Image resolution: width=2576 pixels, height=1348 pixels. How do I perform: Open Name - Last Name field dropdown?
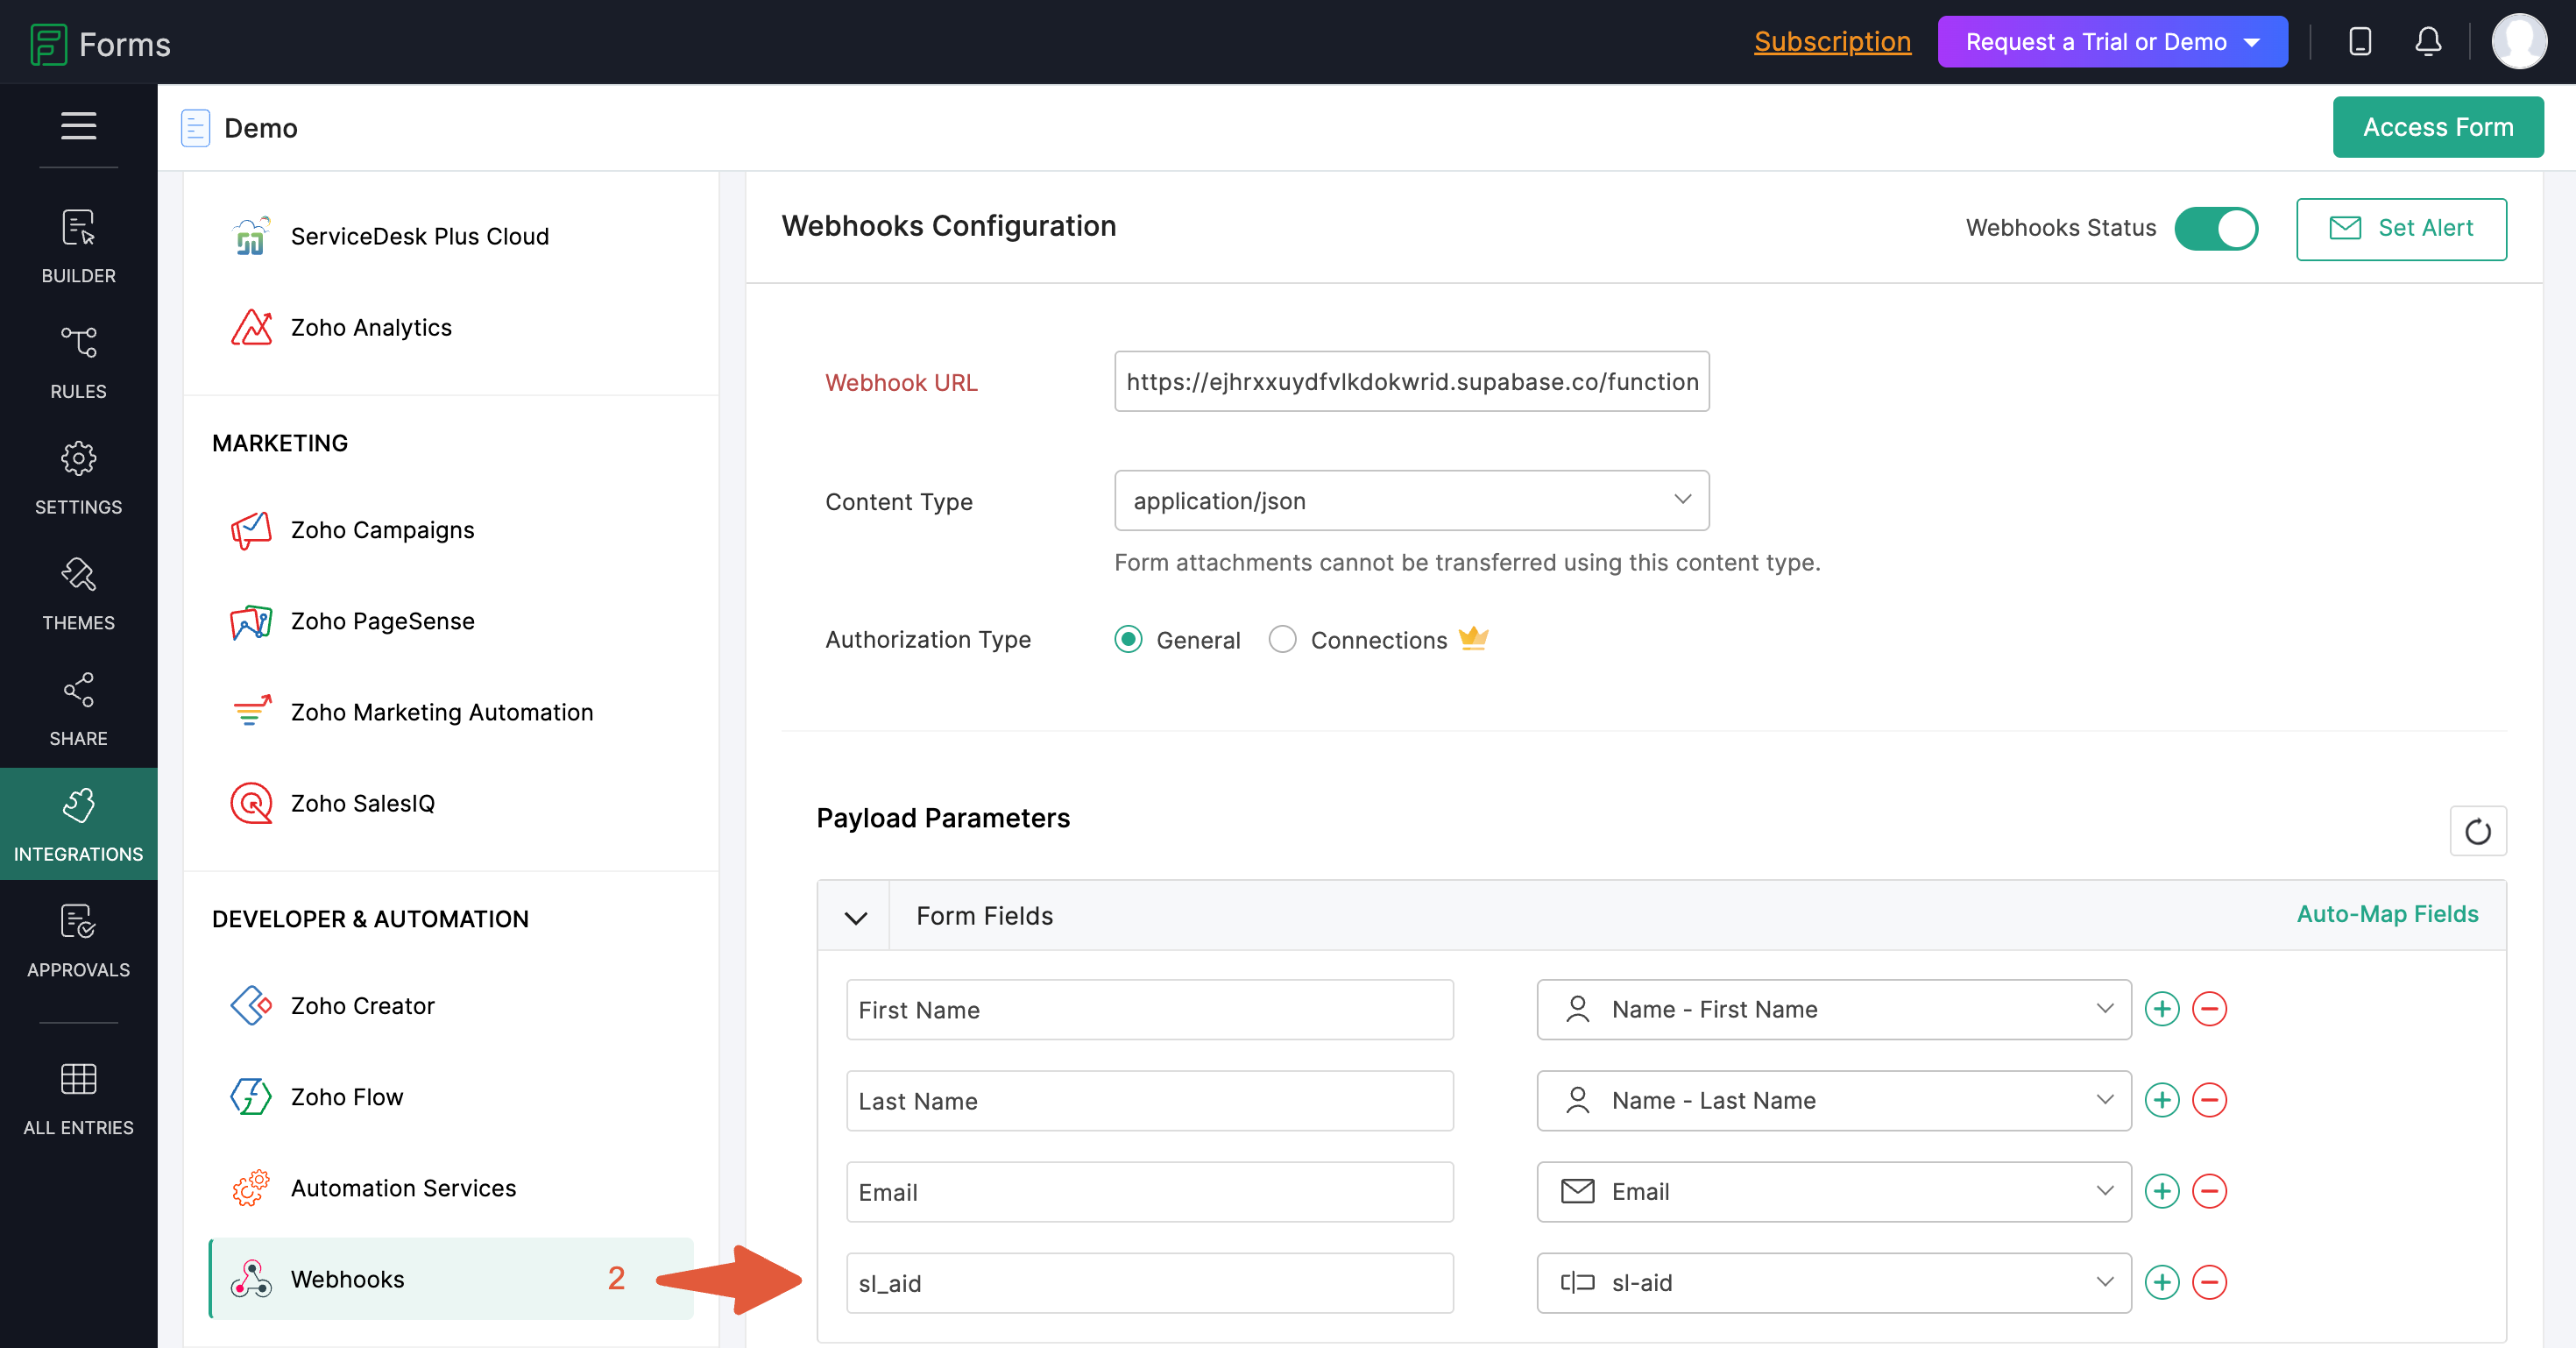click(x=1833, y=1100)
